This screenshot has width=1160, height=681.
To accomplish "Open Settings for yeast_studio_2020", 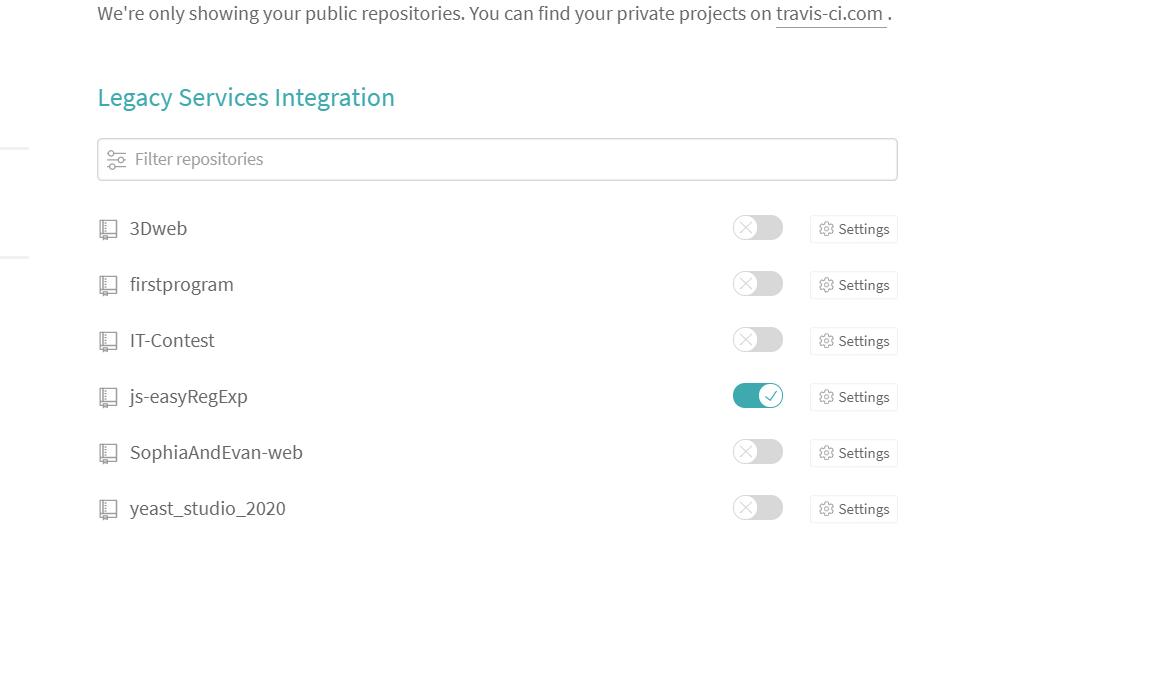I will tap(853, 509).
